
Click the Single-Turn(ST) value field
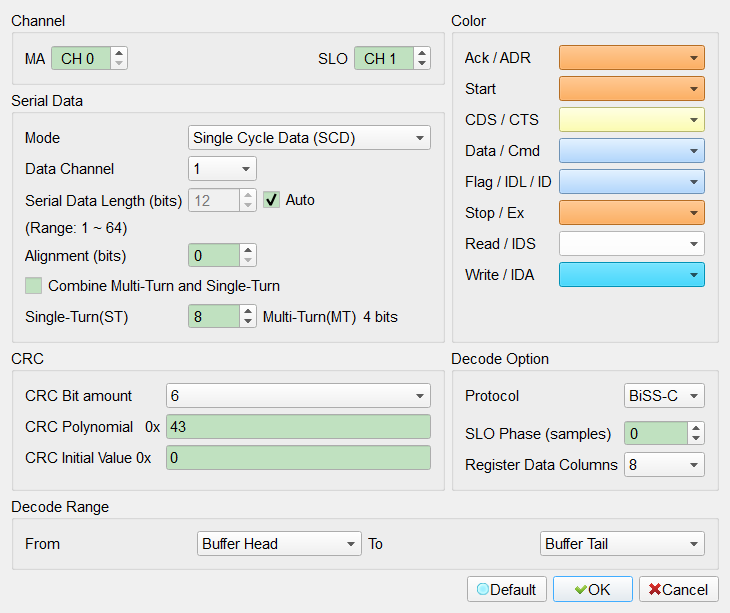tap(214, 317)
